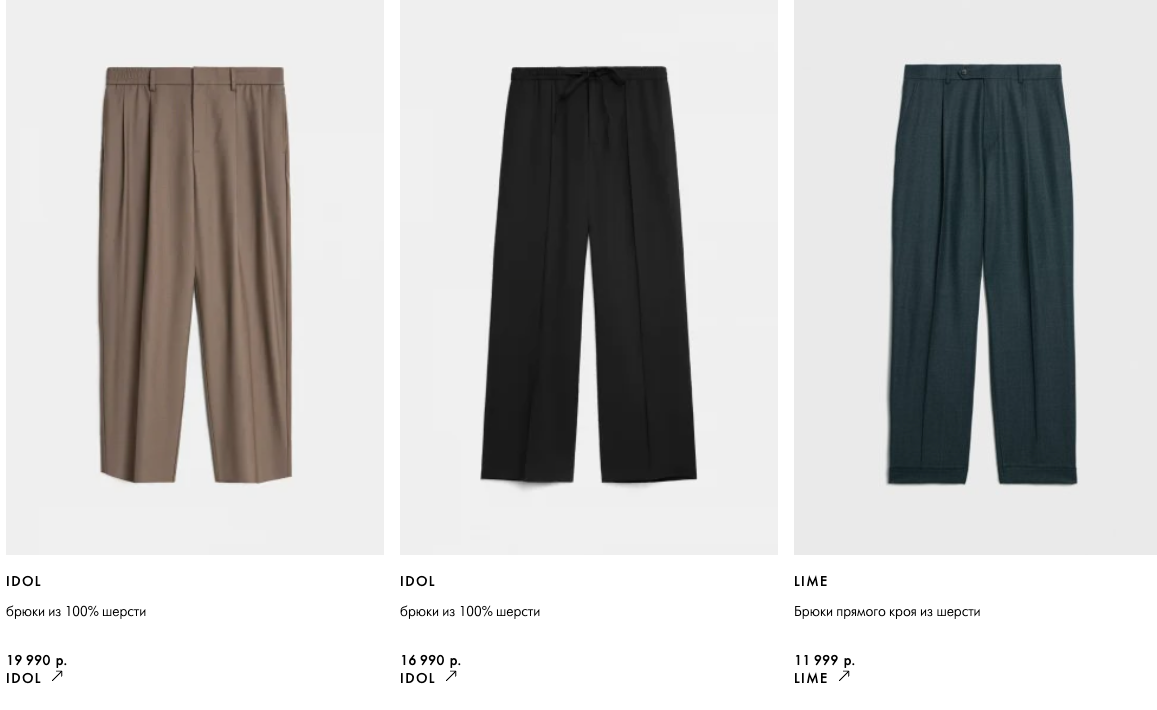Click the 19 990 р. price
Viewport: 1157px width, 710px height.
pyautogui.click(x=36, y=661)
